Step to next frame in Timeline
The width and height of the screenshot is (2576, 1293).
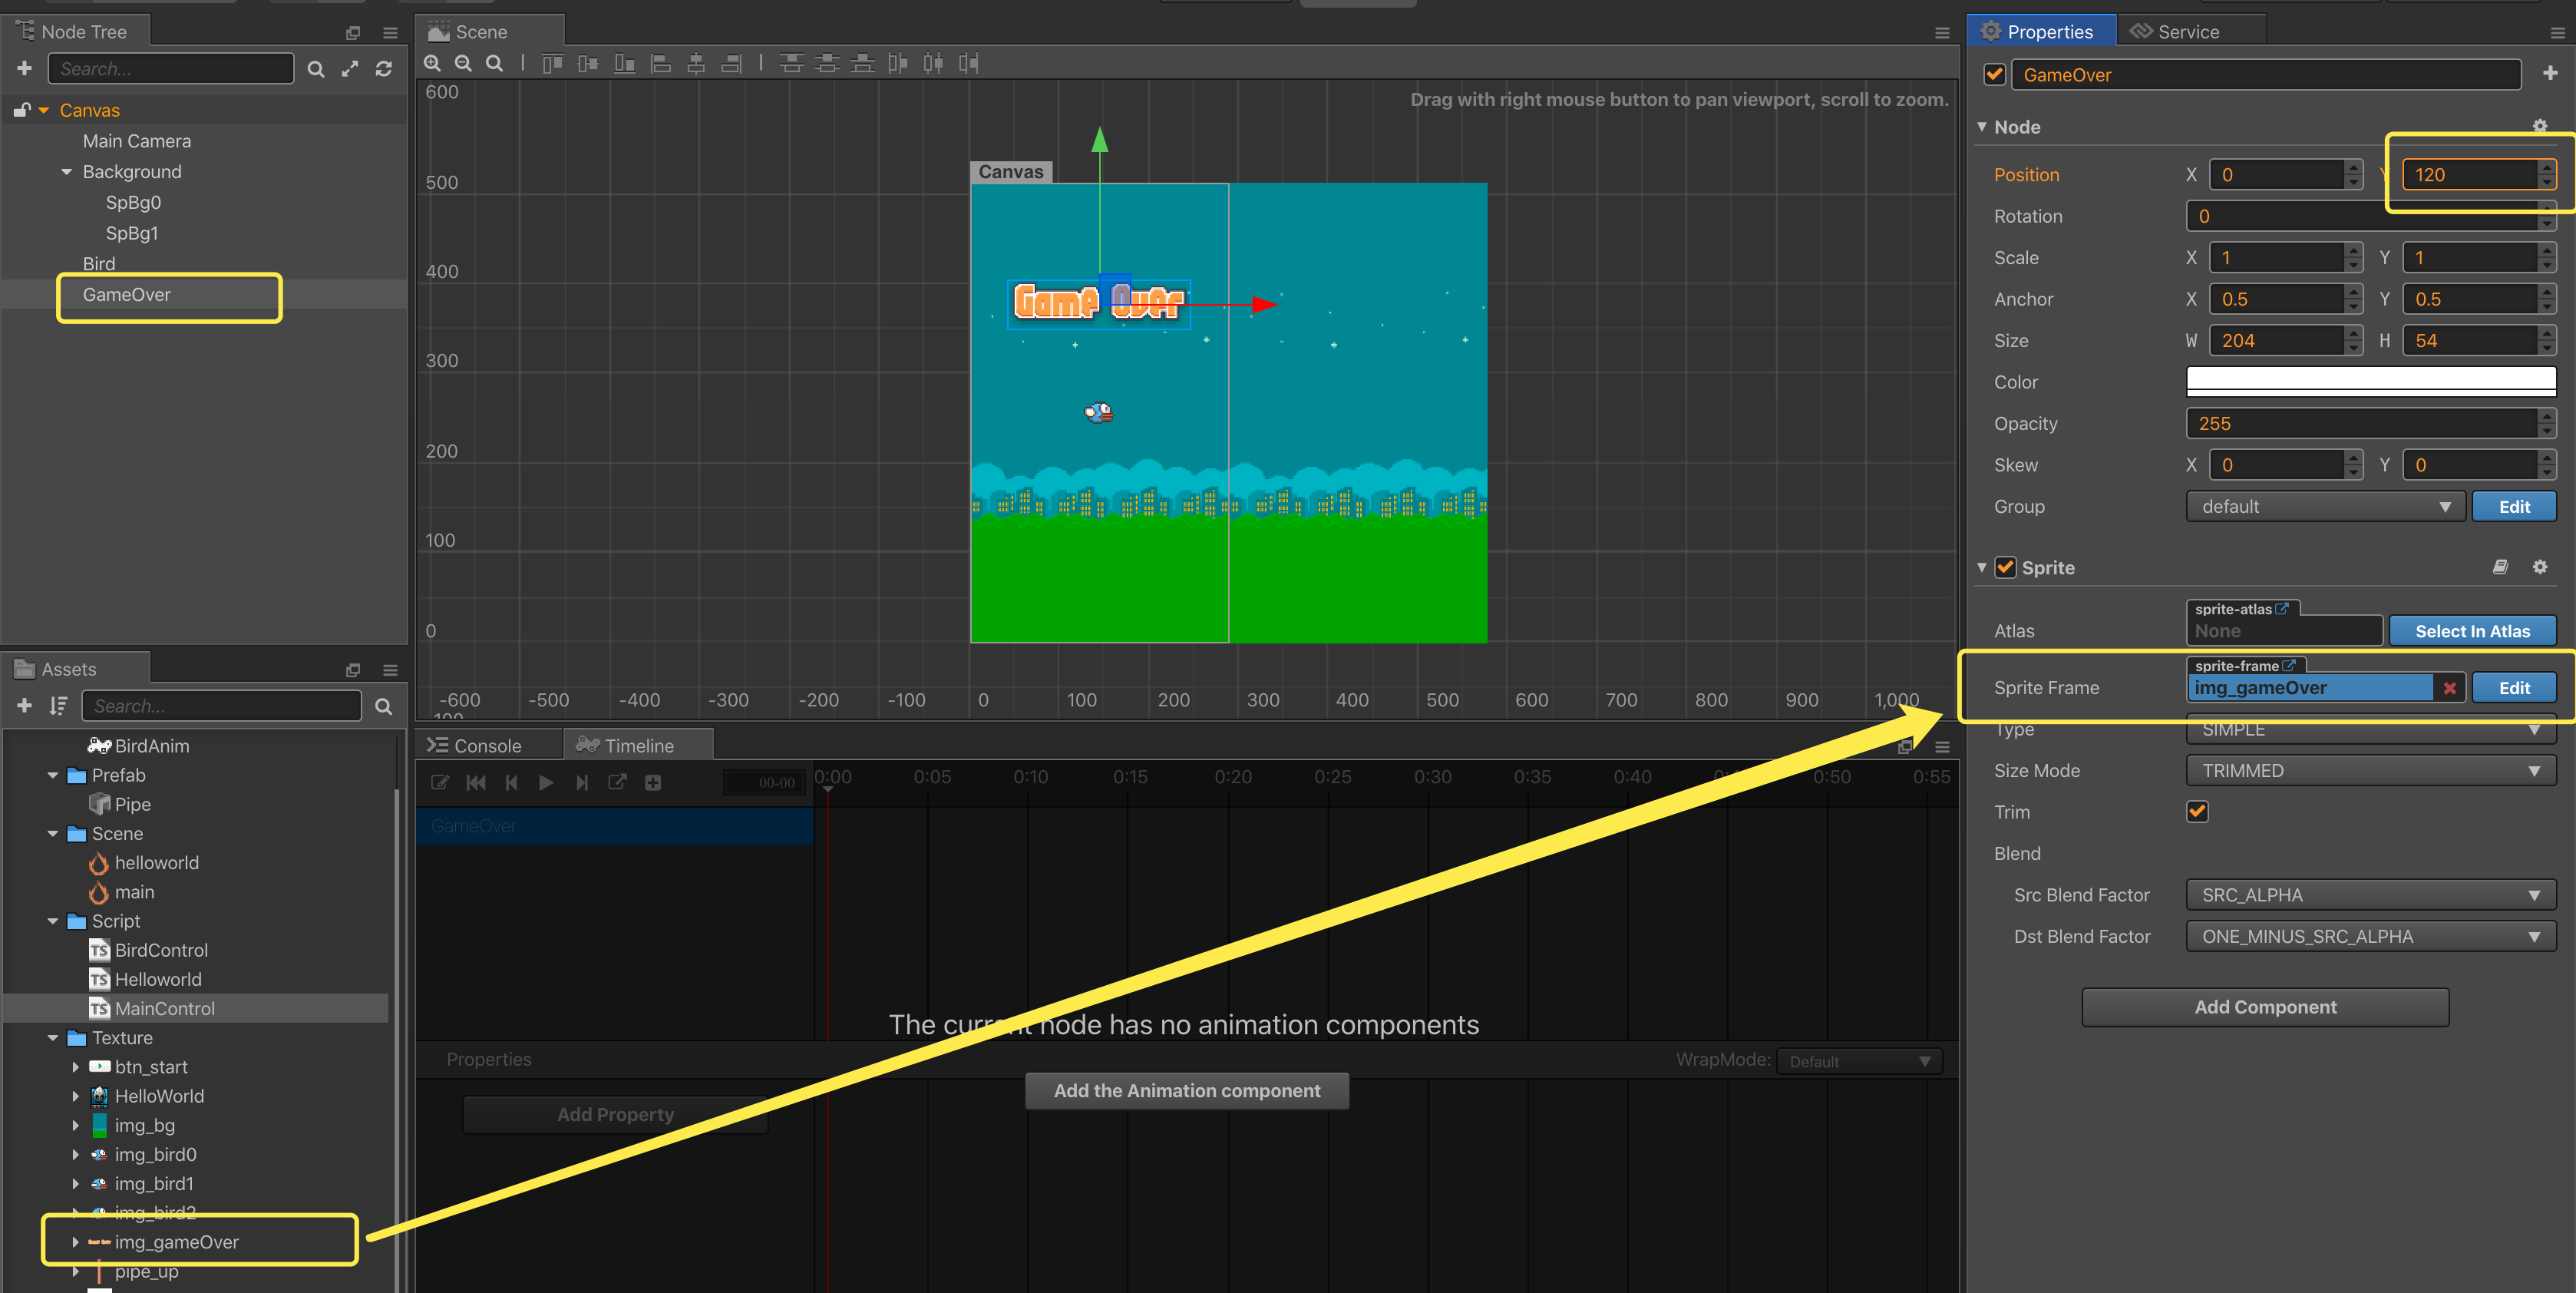581,782
